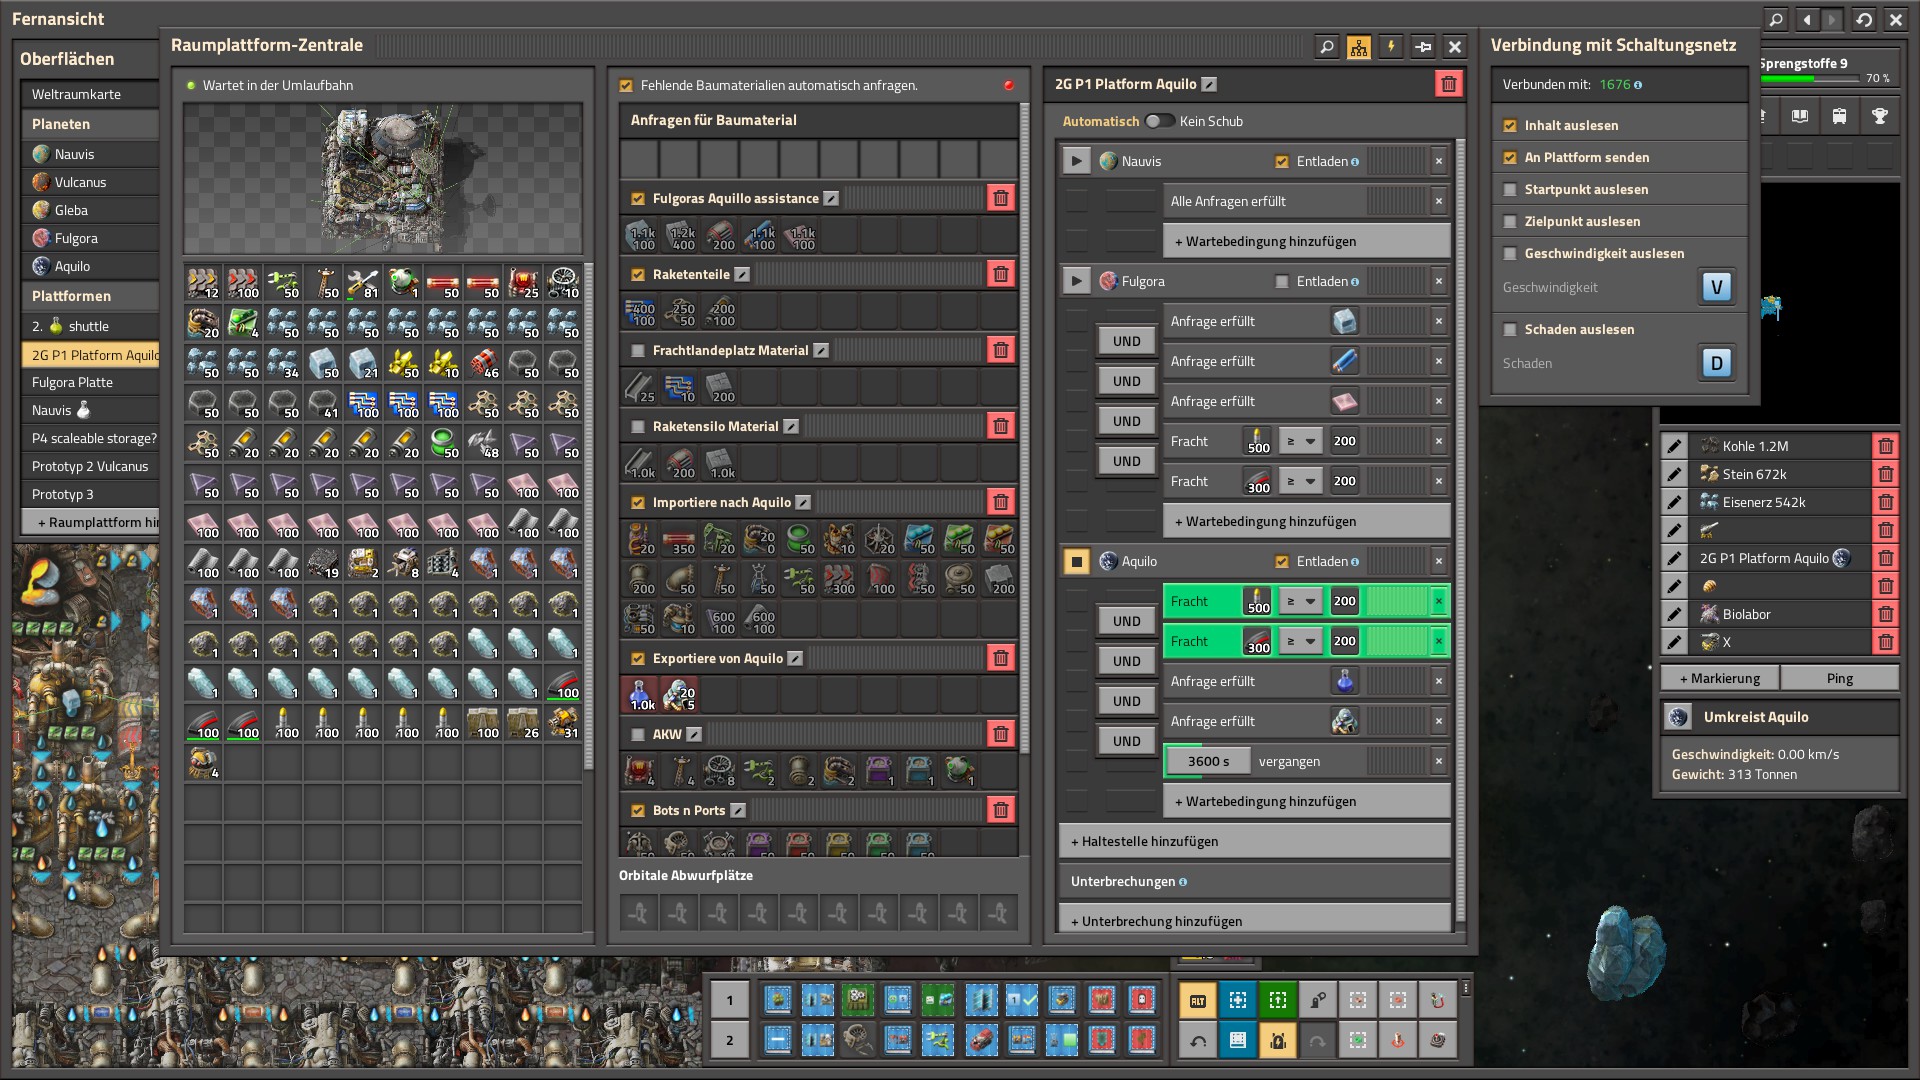Select the shuttle platform
The width and height of the screenshot is (1920, 1080).
point(90,326)
